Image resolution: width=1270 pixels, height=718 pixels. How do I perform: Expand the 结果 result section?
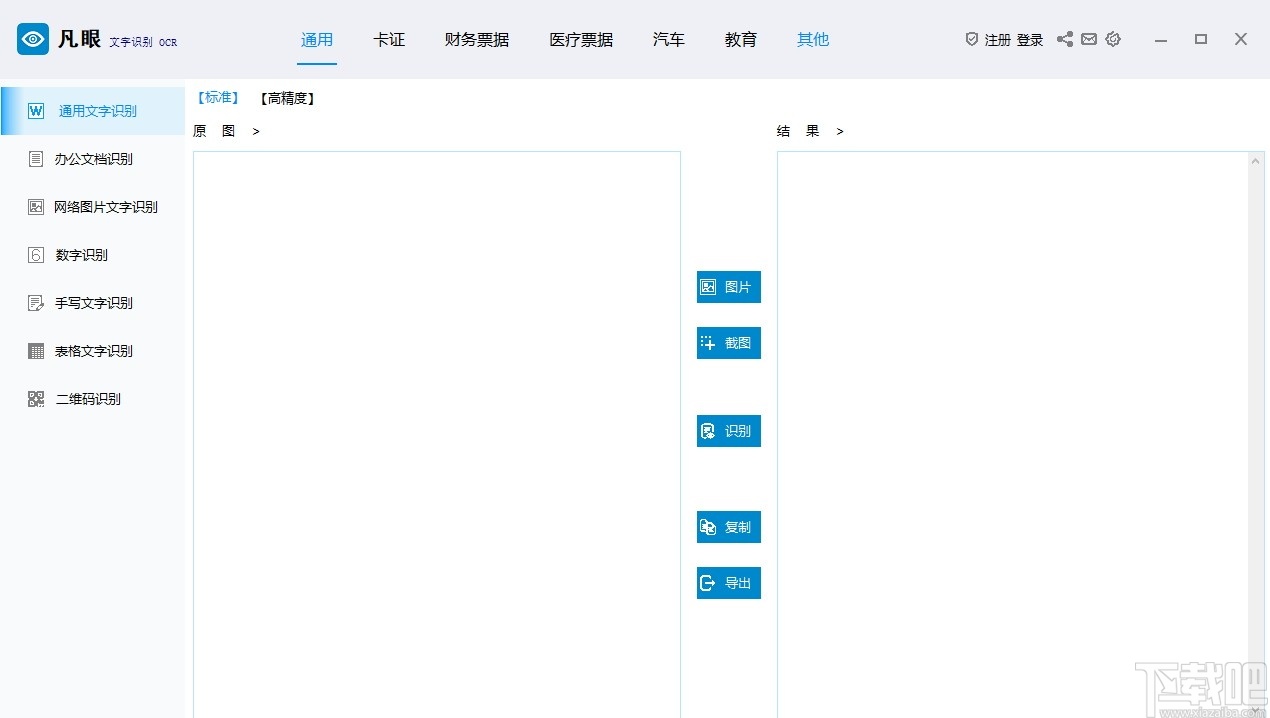click(838, 130)
